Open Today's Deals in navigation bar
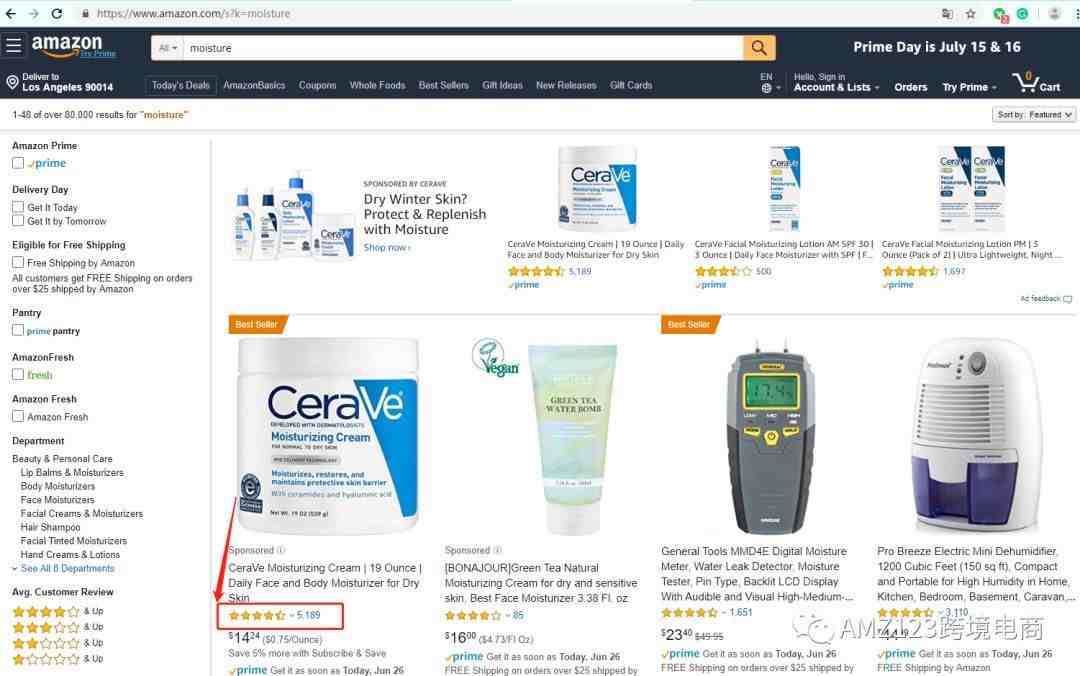 pyautogui.click(x=180, y=85)
